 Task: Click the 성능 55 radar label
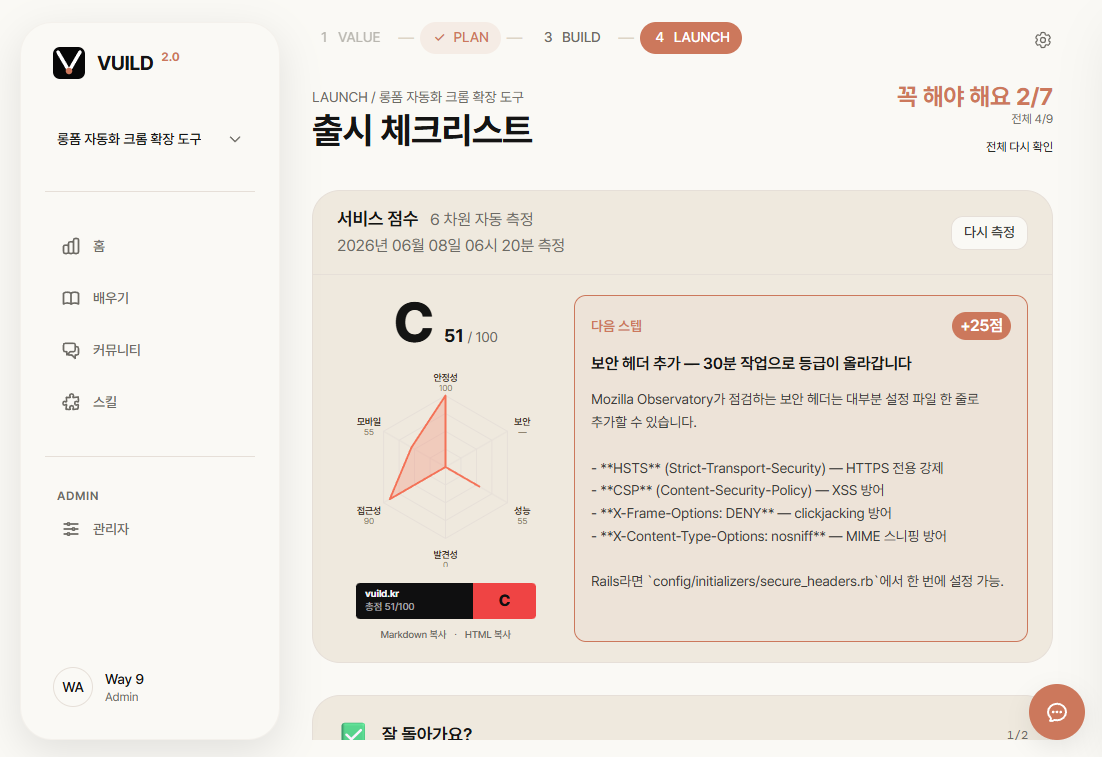click(x=522, y=515)
